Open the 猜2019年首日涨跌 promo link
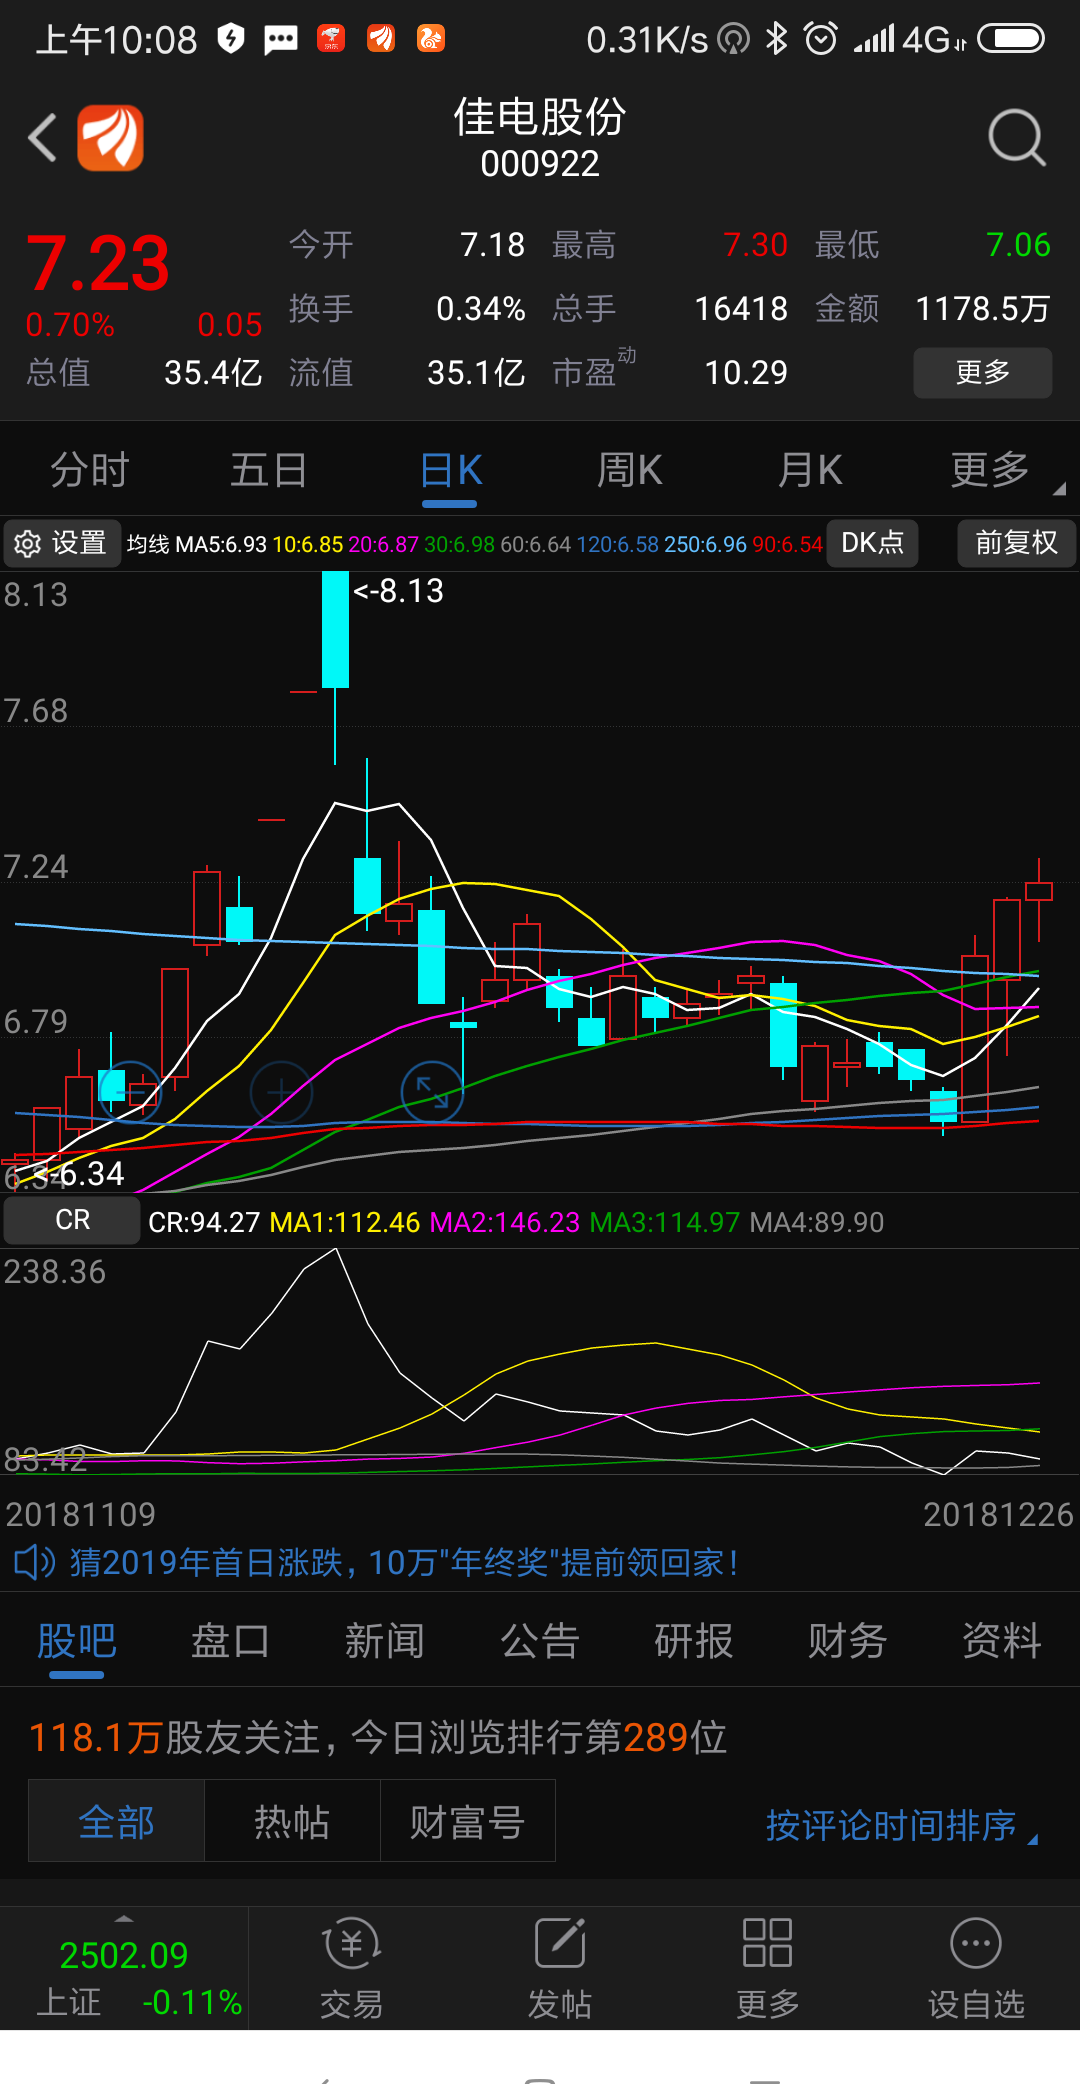Viewport: 1080px width, 2084px height. tap(404, 1562)
